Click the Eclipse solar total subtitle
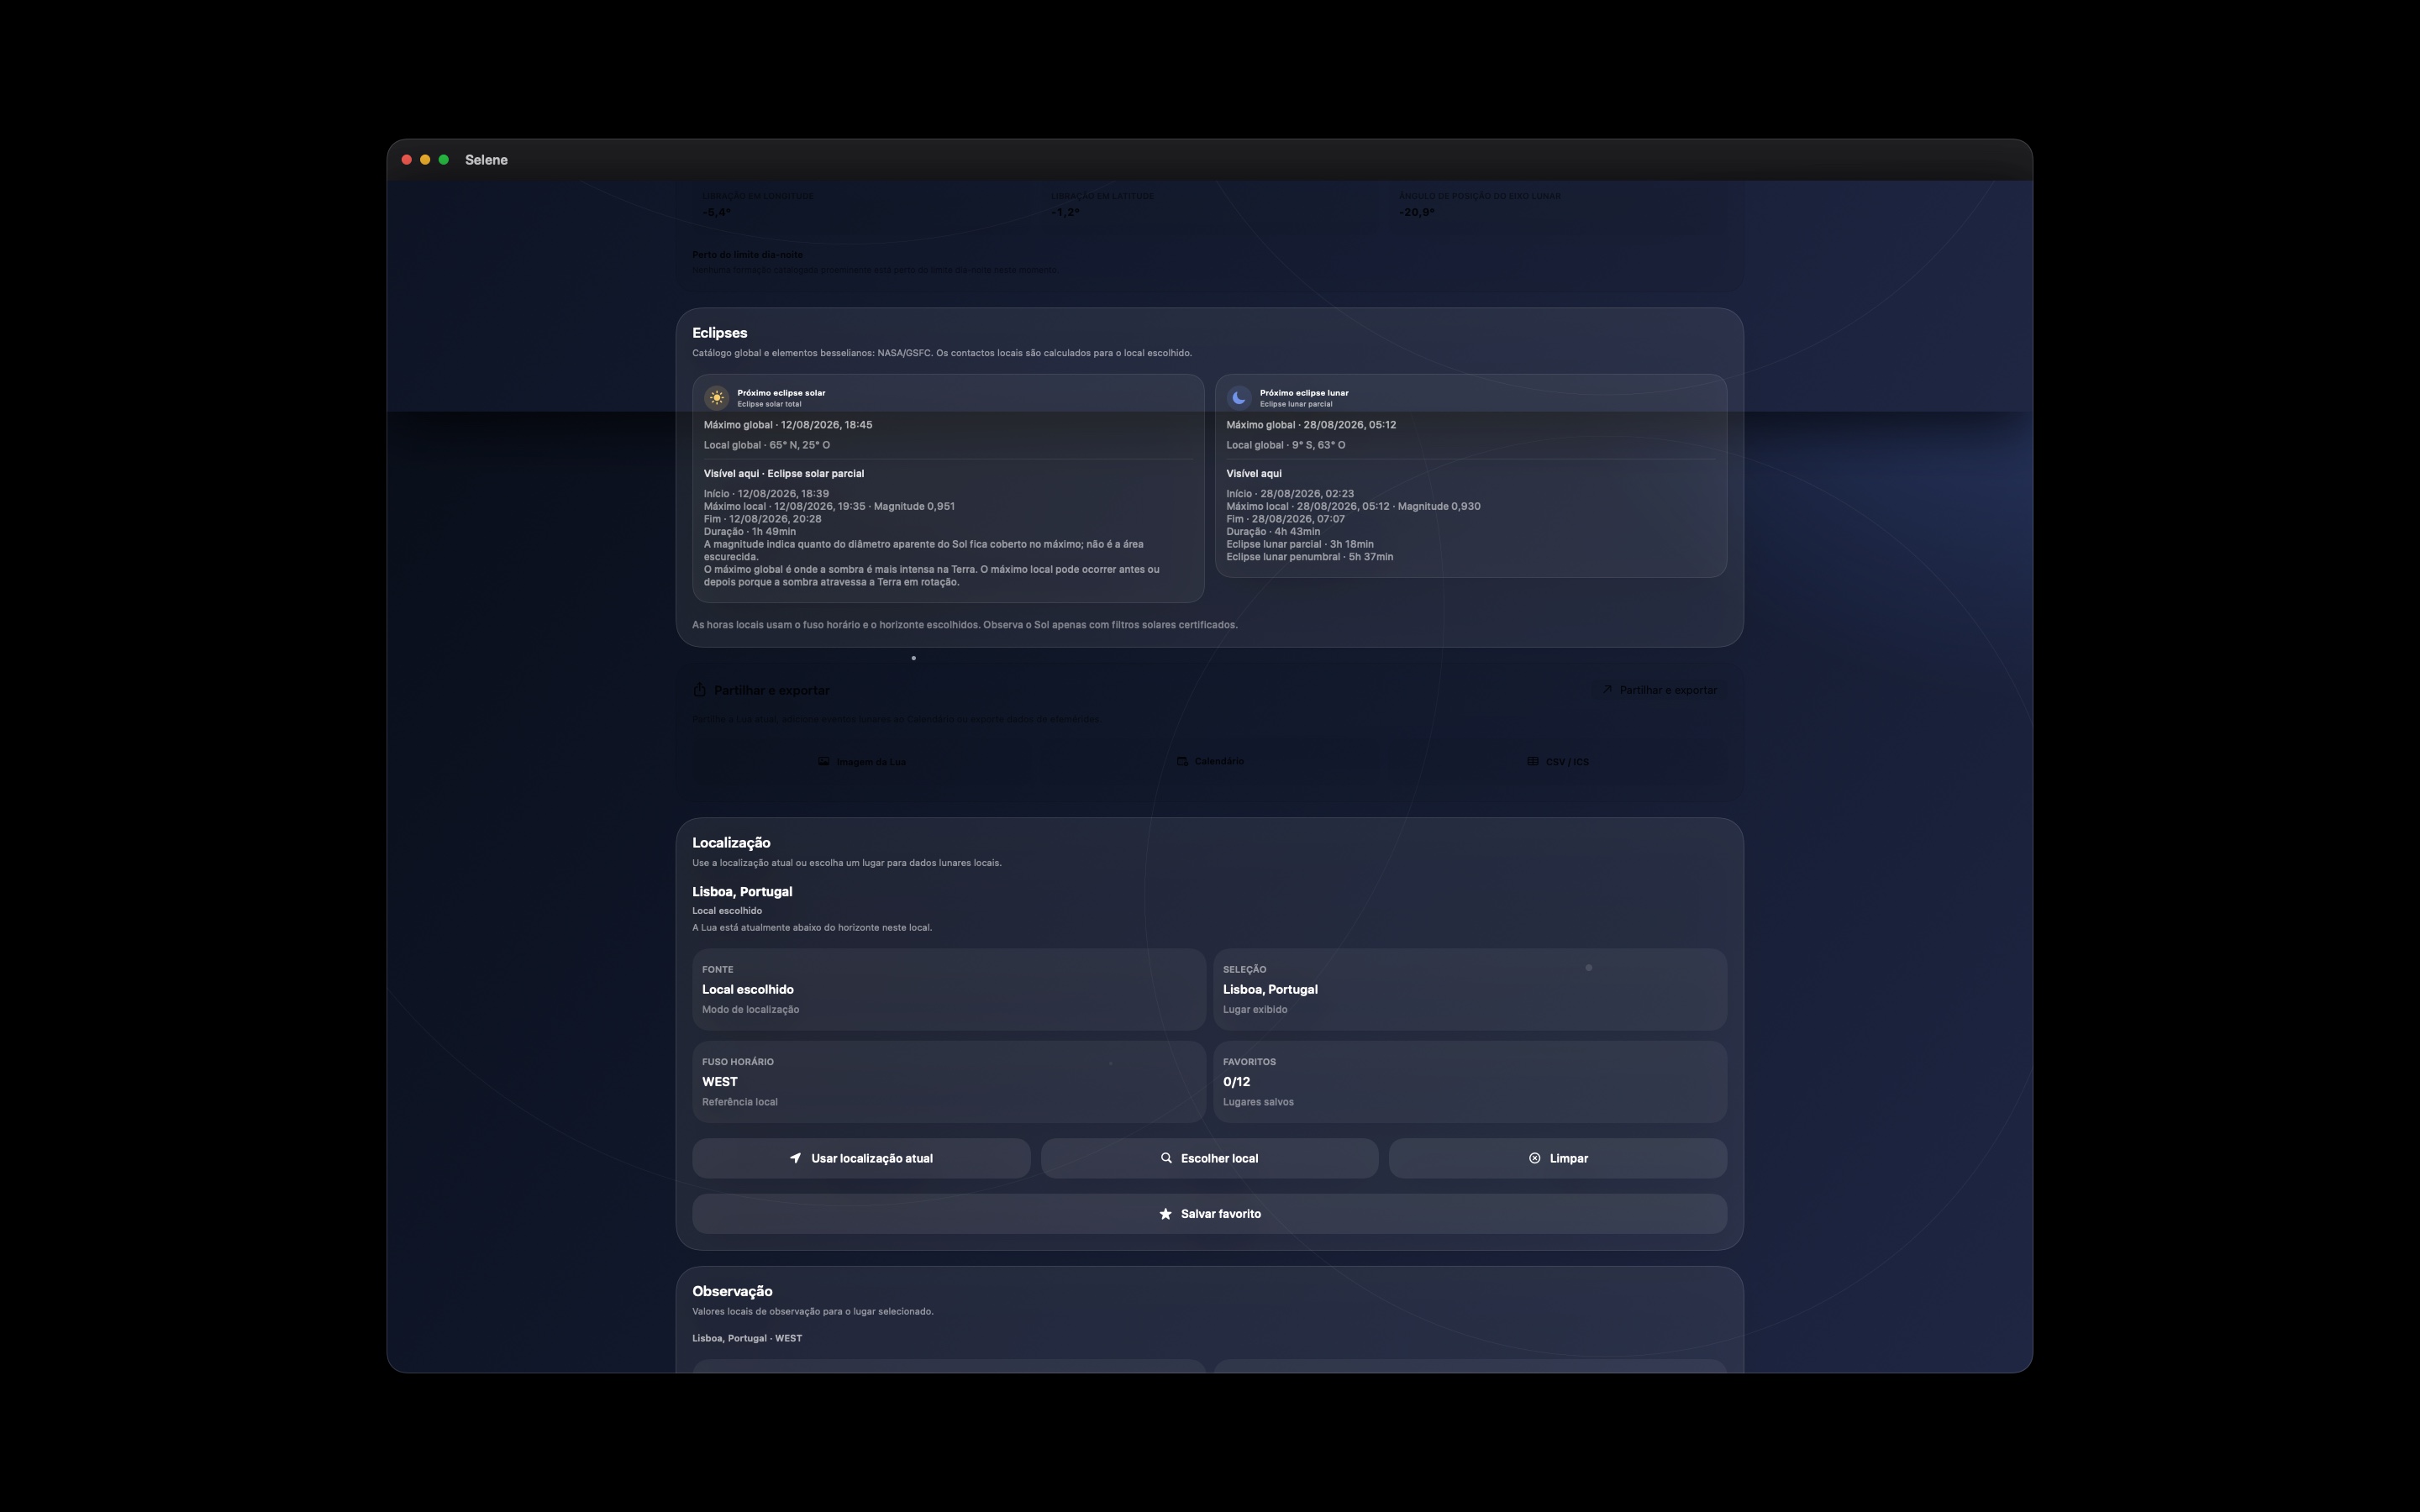 tap(769, 404)
